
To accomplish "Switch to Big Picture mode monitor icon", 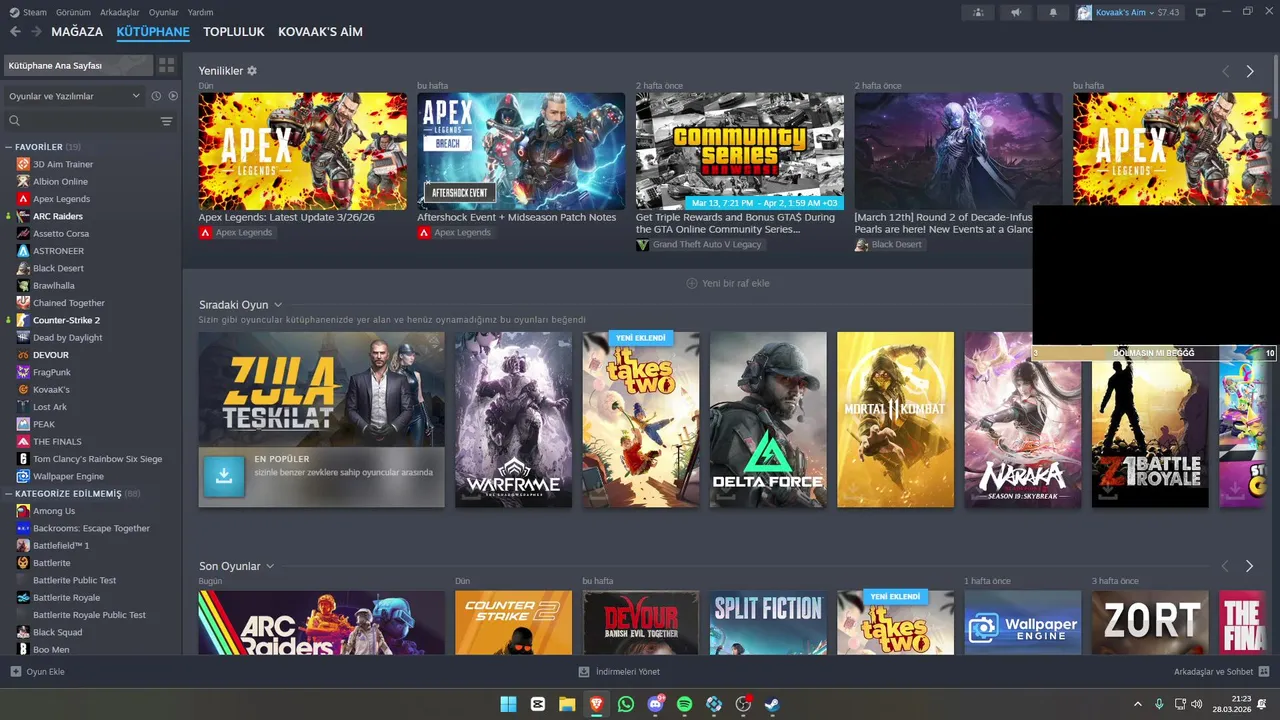I will [1201, 12].
